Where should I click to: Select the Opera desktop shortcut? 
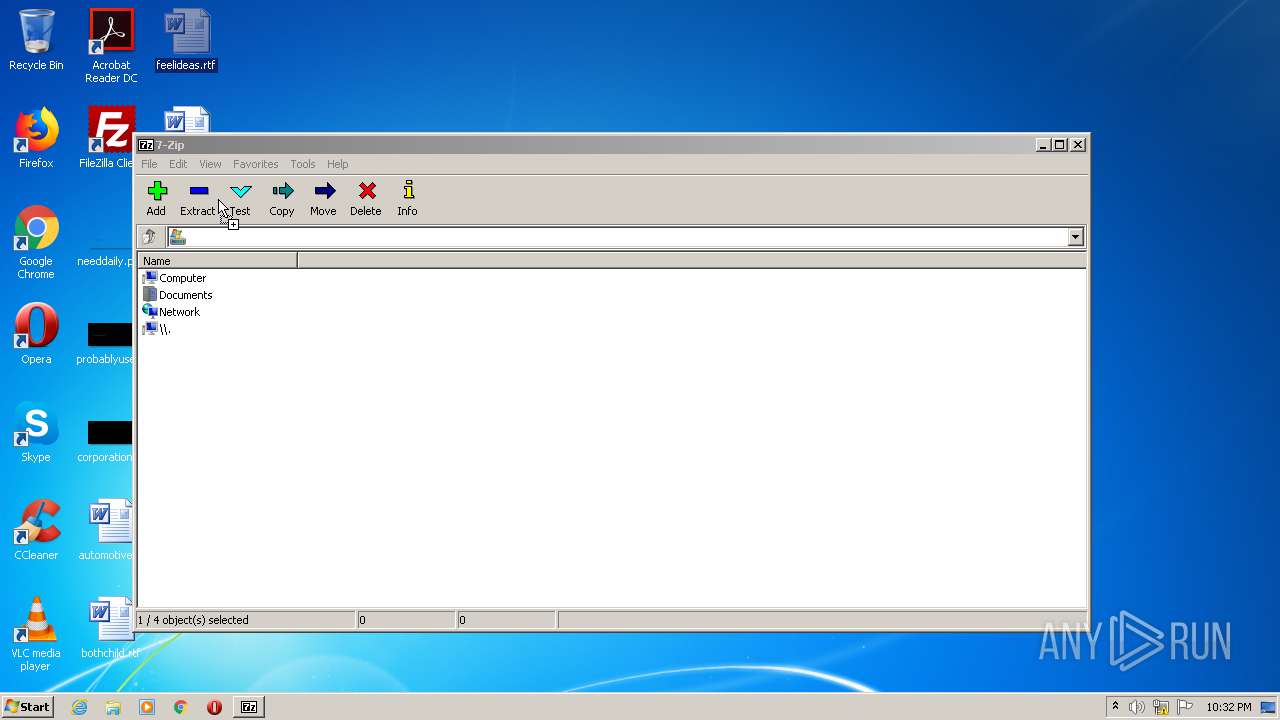pos(36,334)
